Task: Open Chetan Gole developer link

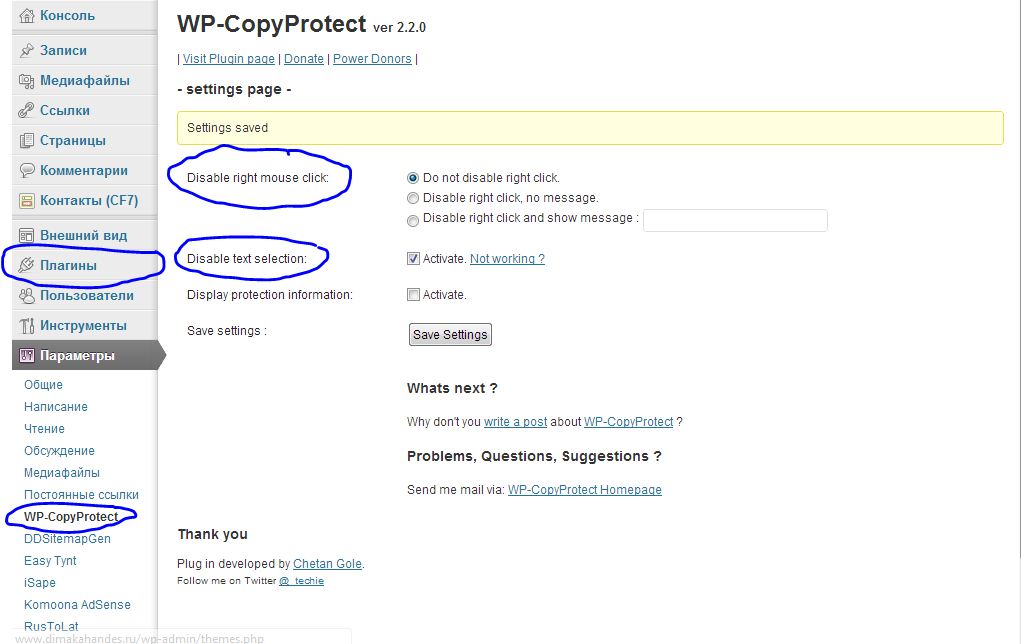Action: tap(327, 564)
